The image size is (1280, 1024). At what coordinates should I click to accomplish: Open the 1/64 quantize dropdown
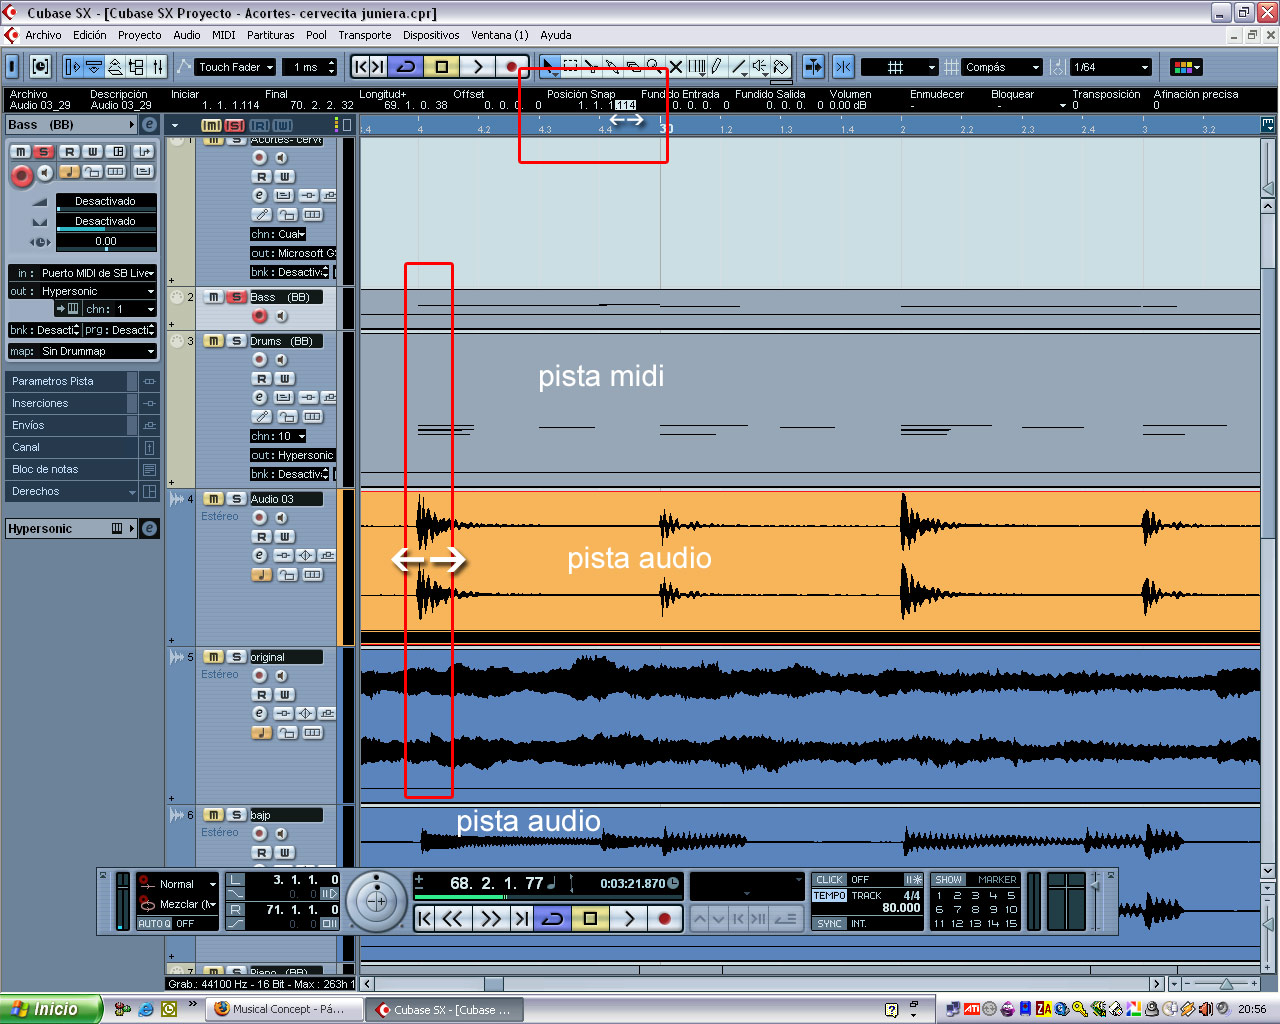coord(1111,67)
